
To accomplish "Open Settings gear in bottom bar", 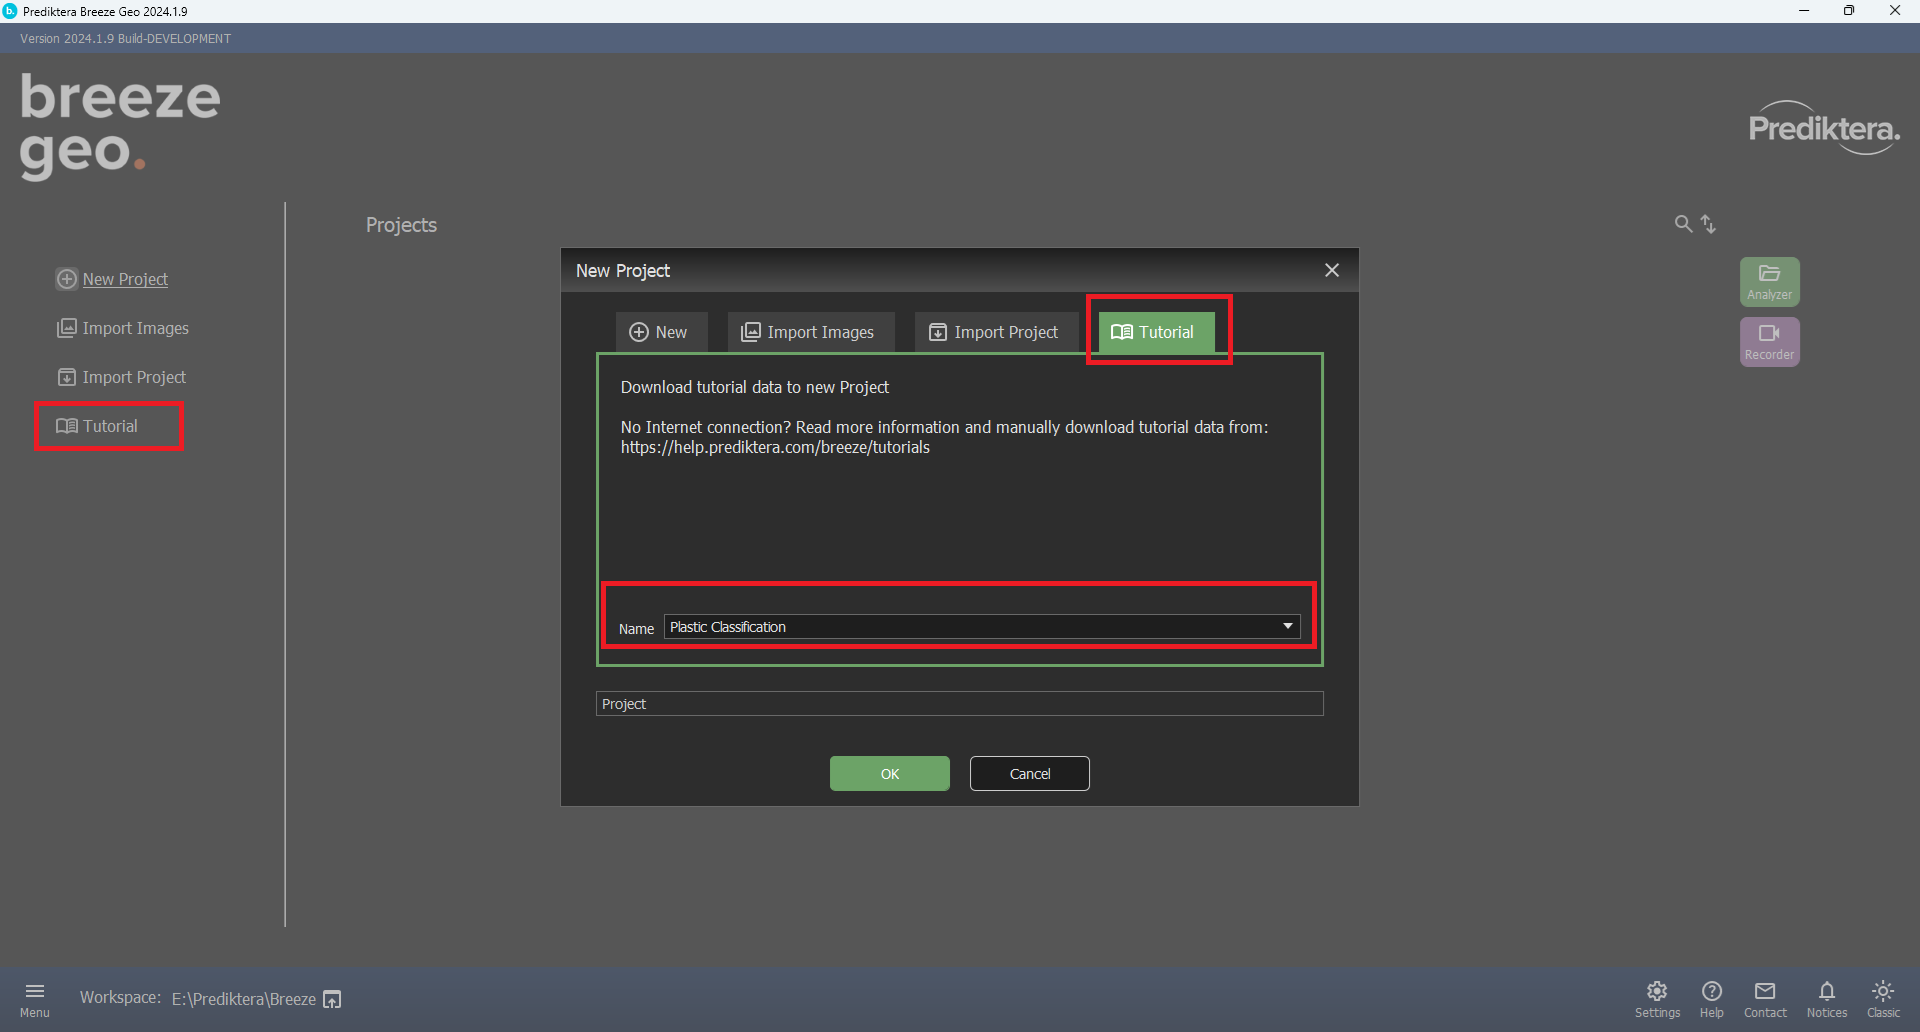I will pyautogui.click(x=1657, y=998).
